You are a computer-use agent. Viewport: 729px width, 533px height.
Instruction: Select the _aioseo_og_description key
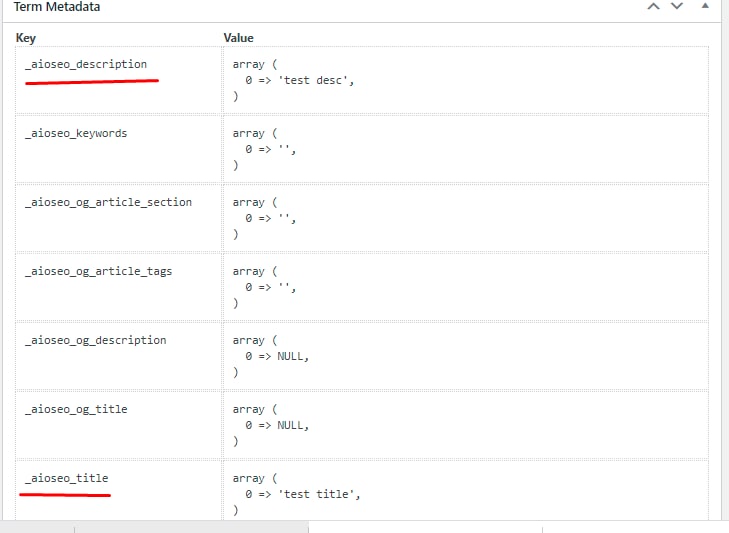96,340
